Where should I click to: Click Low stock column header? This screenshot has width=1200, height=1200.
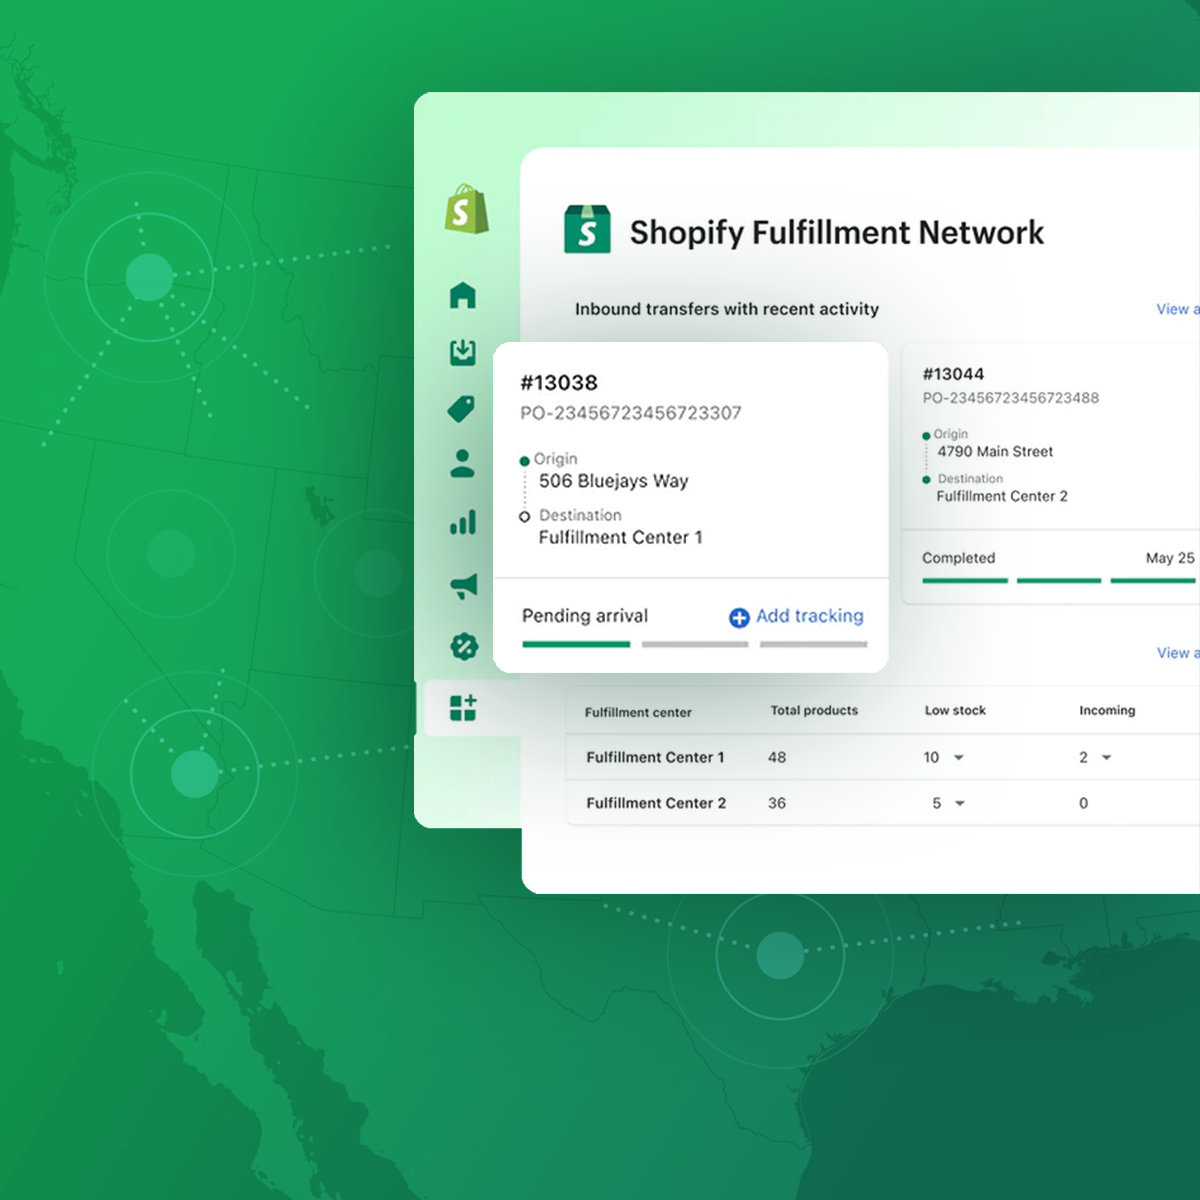(x=955, y=711)
